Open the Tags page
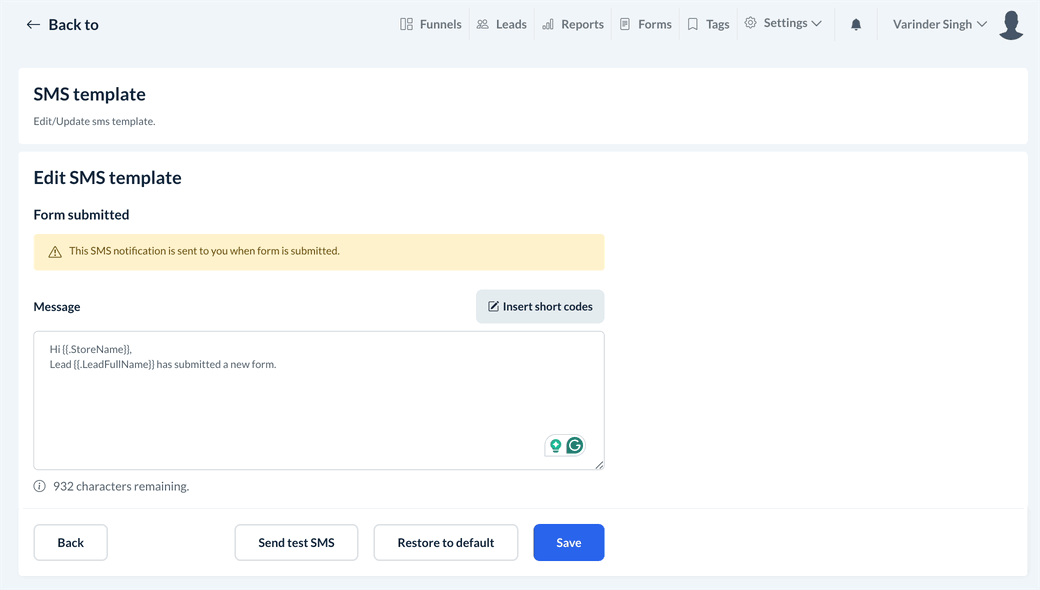 tap(708, 25)
